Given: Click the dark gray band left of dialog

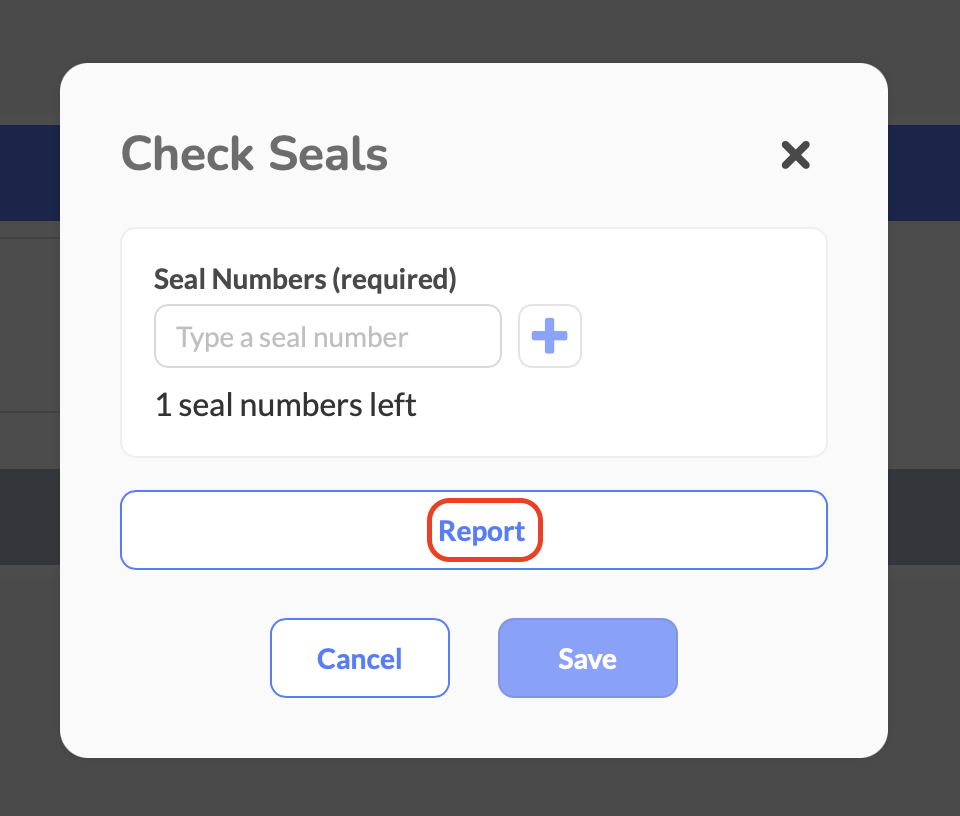Looking at the screenshot, I should point(28,517).
